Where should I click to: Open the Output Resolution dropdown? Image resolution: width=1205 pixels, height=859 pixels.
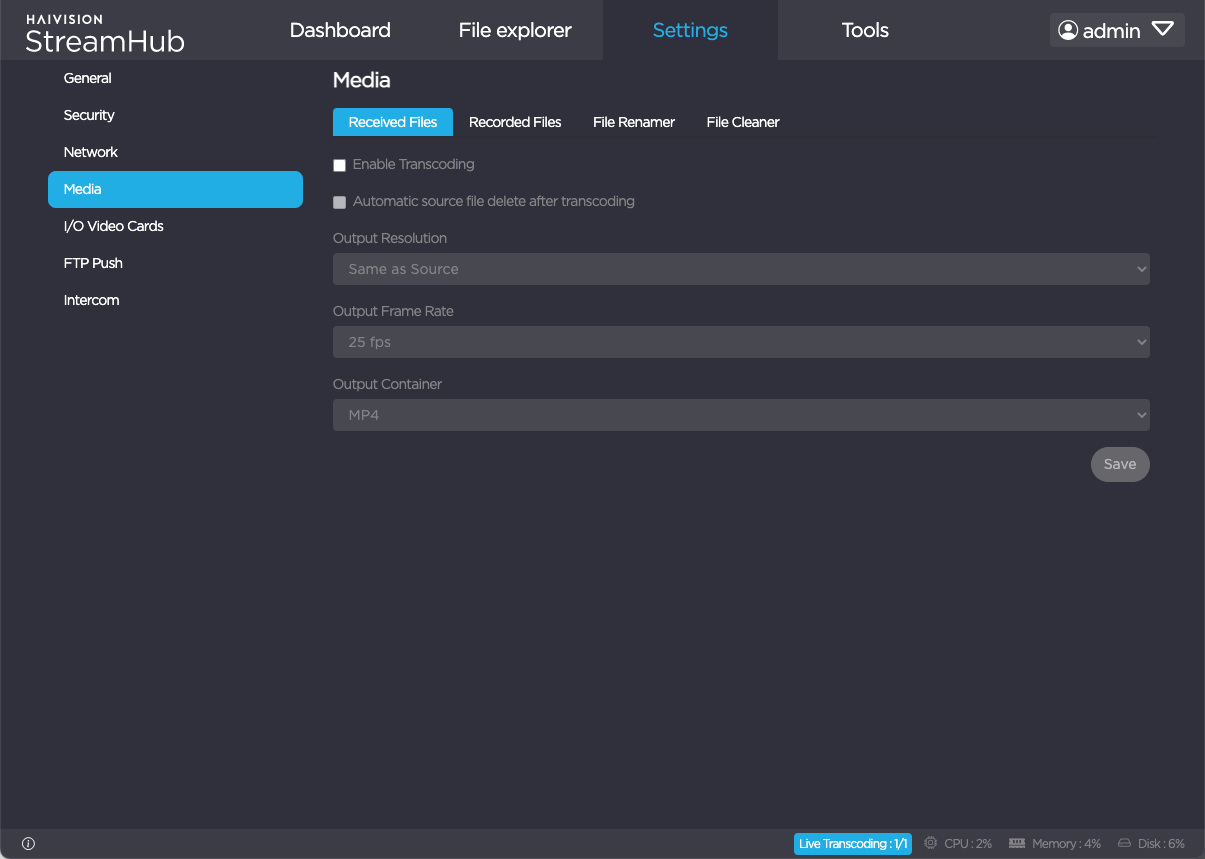coord(741,269)
